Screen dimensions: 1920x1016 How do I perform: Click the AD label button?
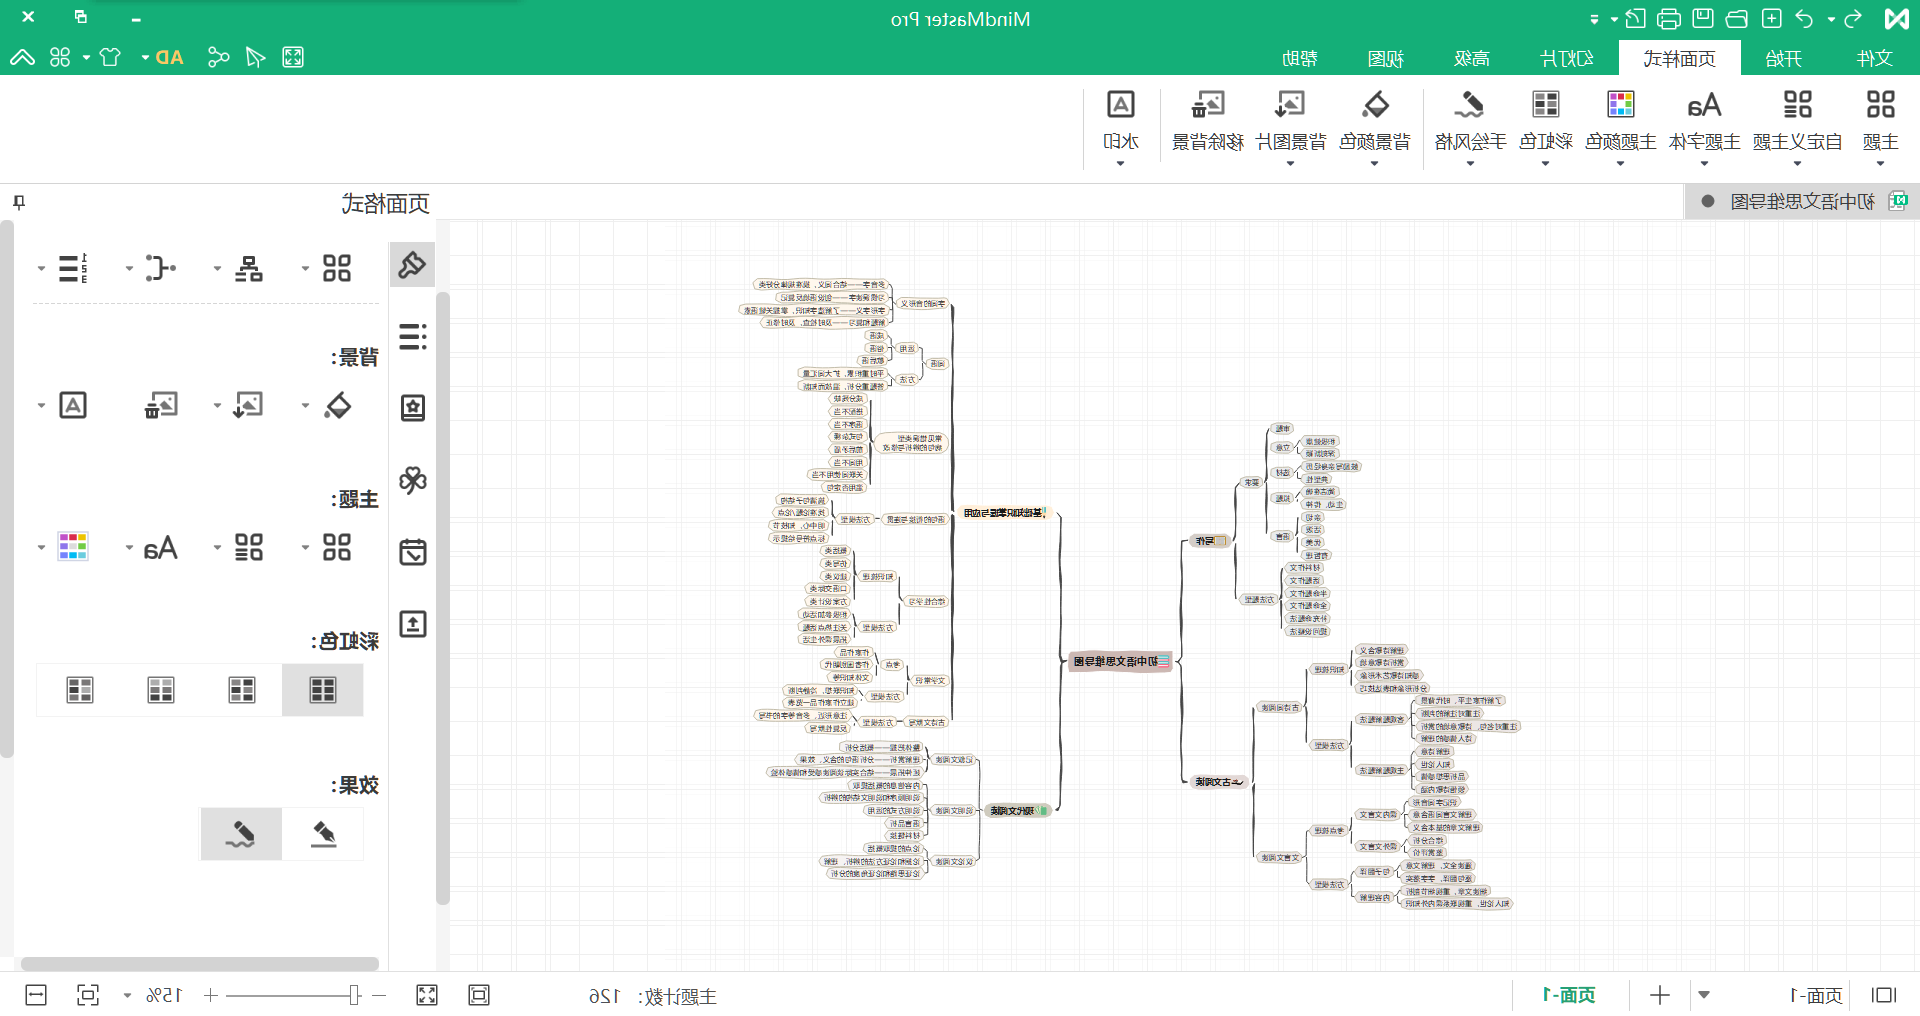pos(169,57)
